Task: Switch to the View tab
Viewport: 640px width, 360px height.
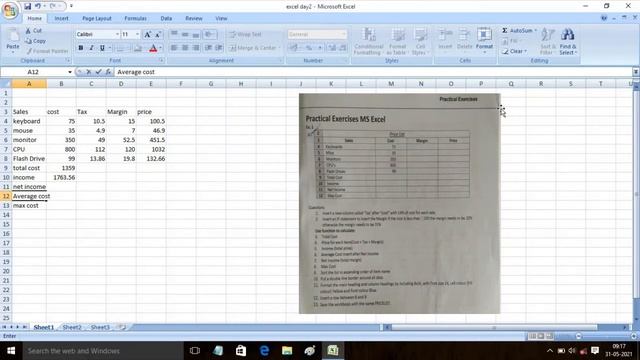Action: tap(221, 18)
